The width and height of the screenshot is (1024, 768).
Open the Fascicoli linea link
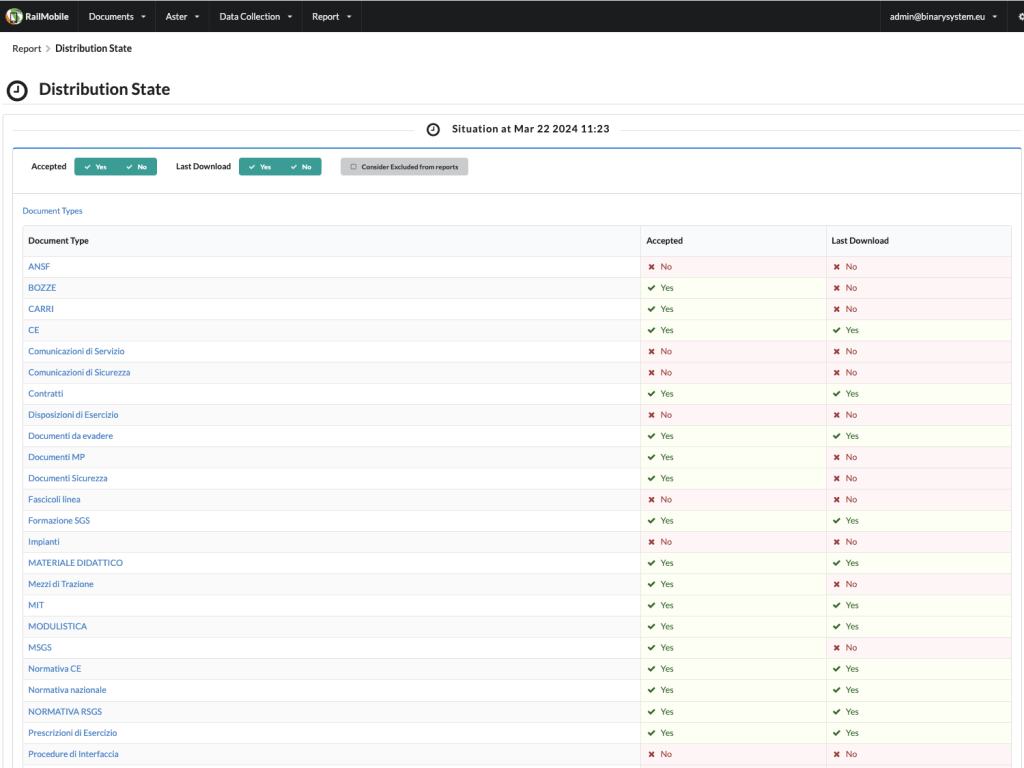click(54, 500)
